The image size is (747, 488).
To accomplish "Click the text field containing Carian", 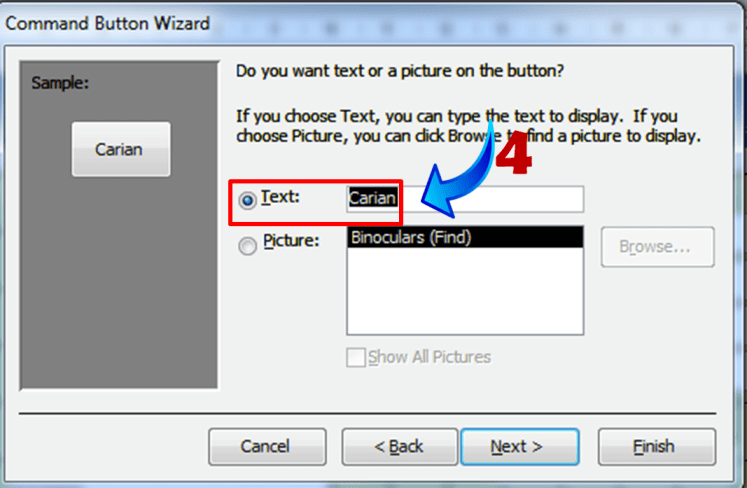I will click(x=465, y=199).
